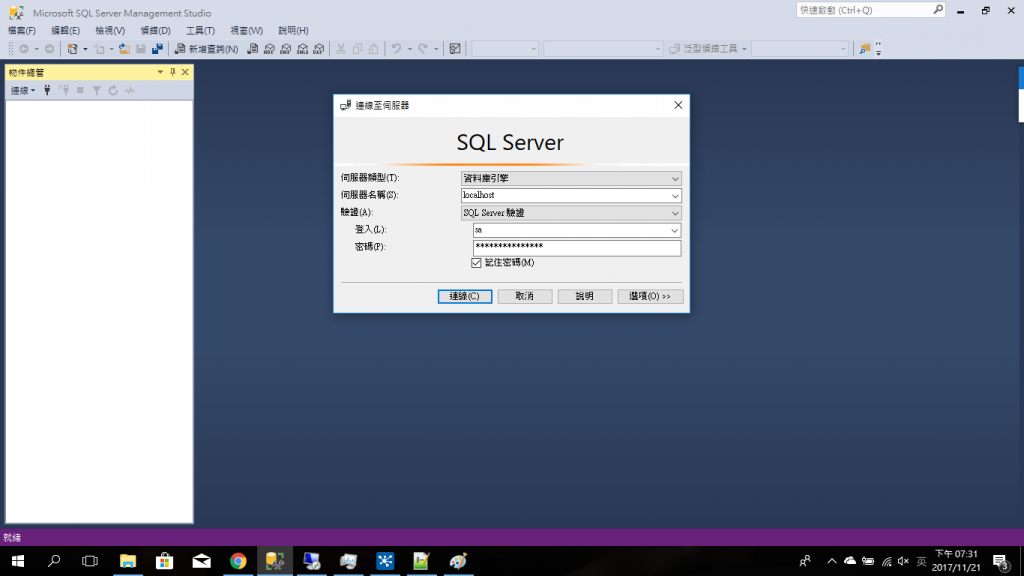Open the 視窗(W) Window menu
The image size is (1024, 576).
click(246, 31)
